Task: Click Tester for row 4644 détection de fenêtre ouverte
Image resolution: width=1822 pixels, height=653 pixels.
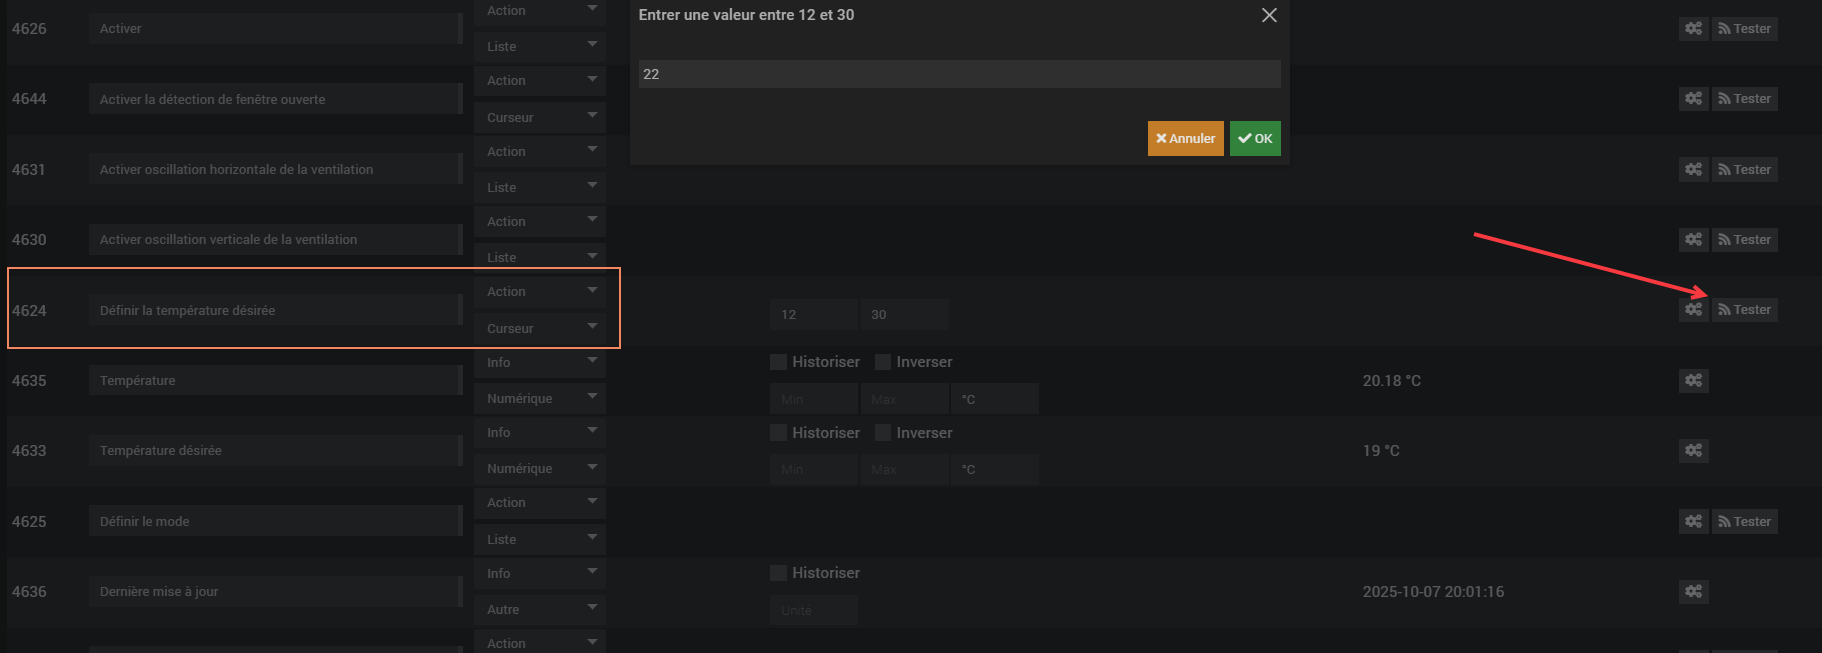Action: pos(1744,99)
